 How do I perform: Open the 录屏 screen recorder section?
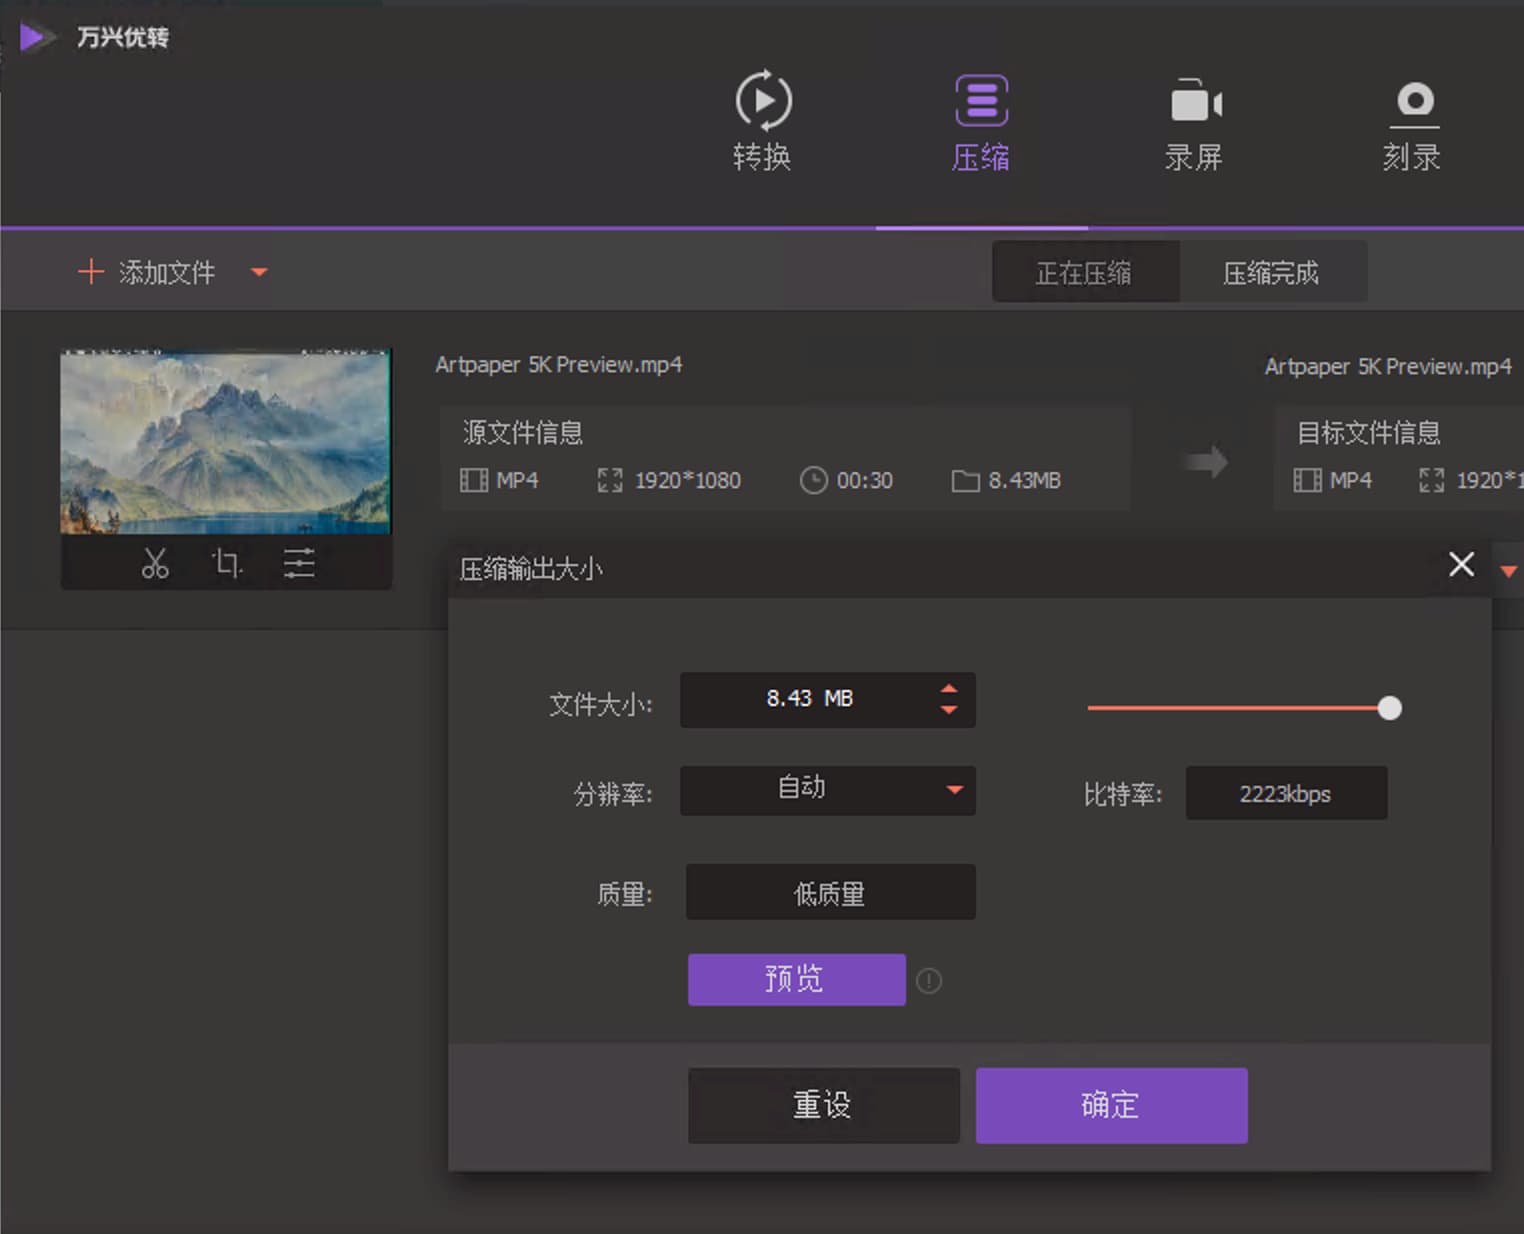coord(1195,123)
